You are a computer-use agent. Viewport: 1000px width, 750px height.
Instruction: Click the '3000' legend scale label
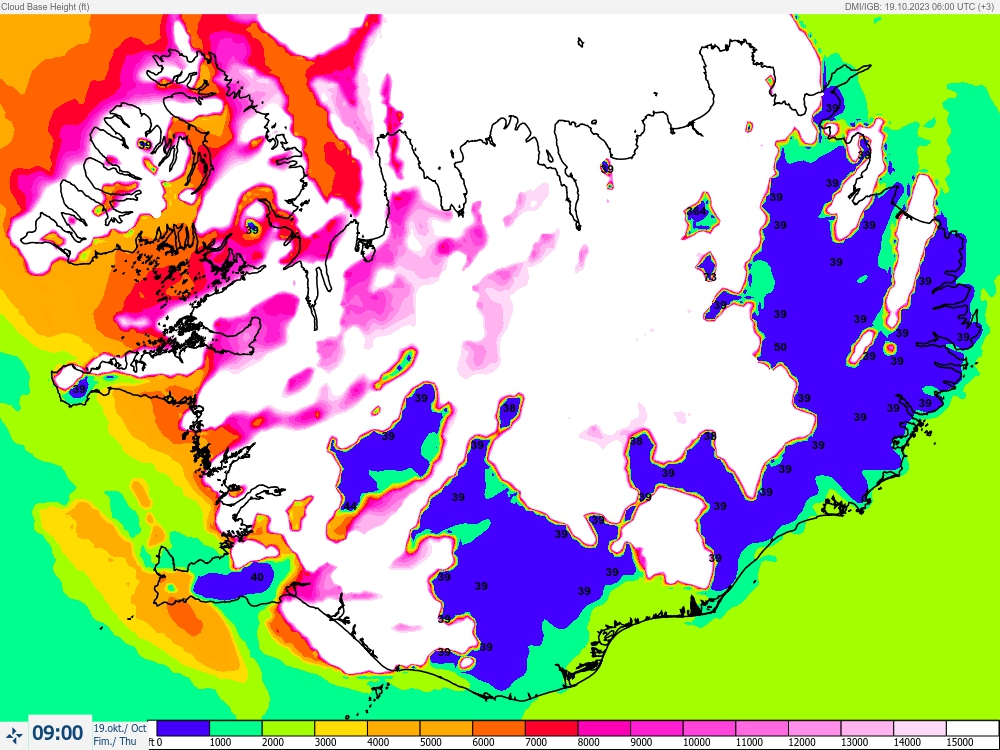[x=325, y=742]
